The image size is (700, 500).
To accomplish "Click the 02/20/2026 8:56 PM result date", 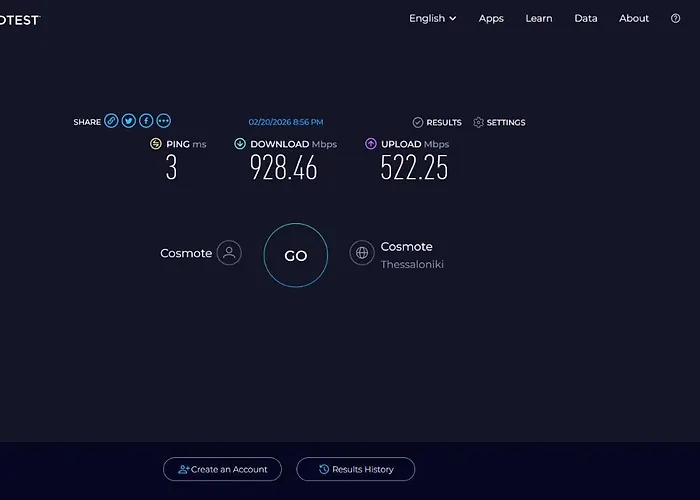I will 286,122.
